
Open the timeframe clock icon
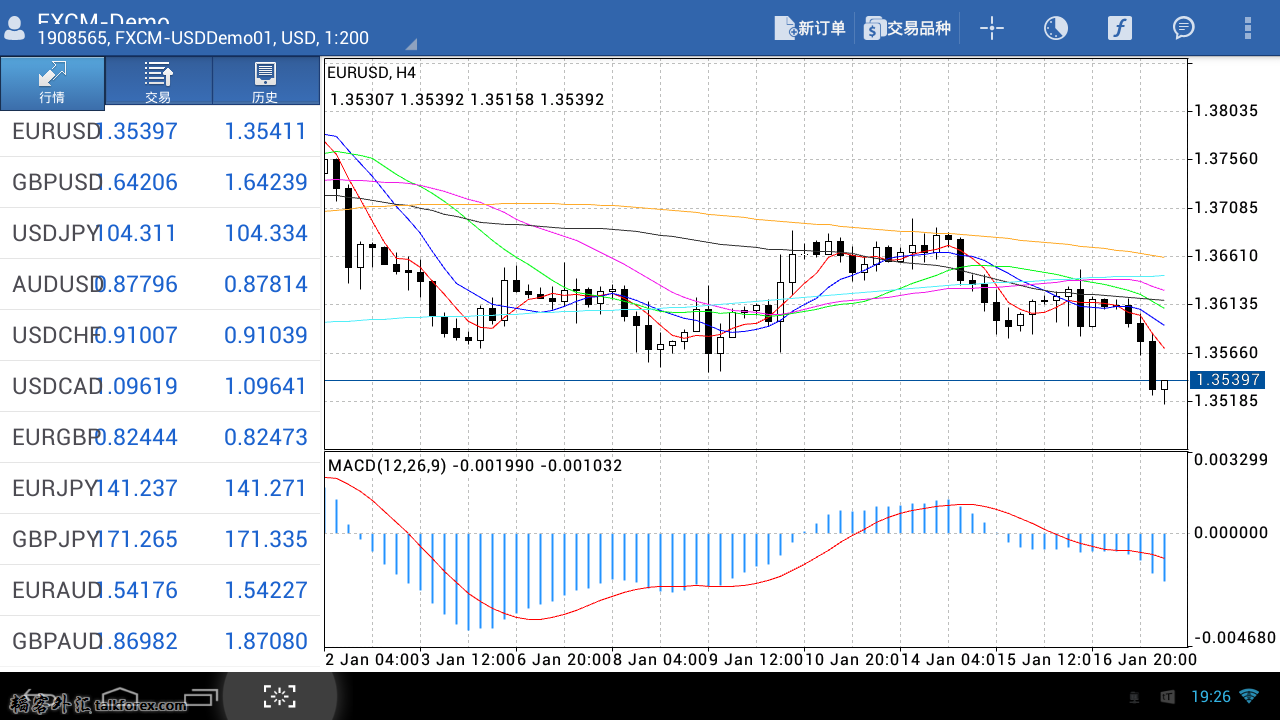tap(1055, 28)
